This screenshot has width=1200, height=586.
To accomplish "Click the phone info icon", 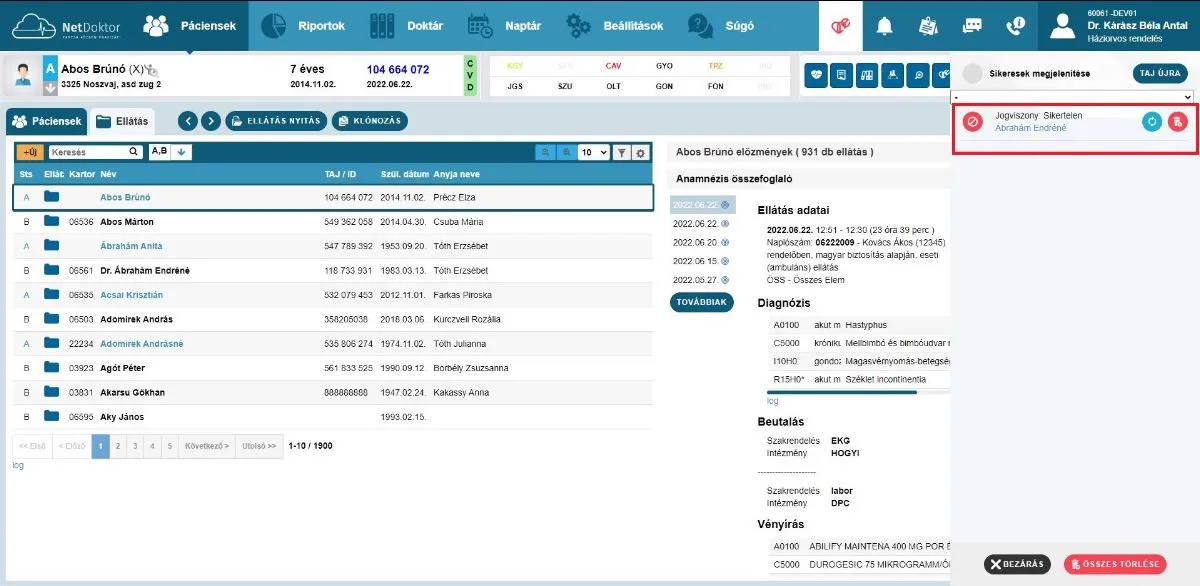I will pyautogui.click(x=1015, y=26).
